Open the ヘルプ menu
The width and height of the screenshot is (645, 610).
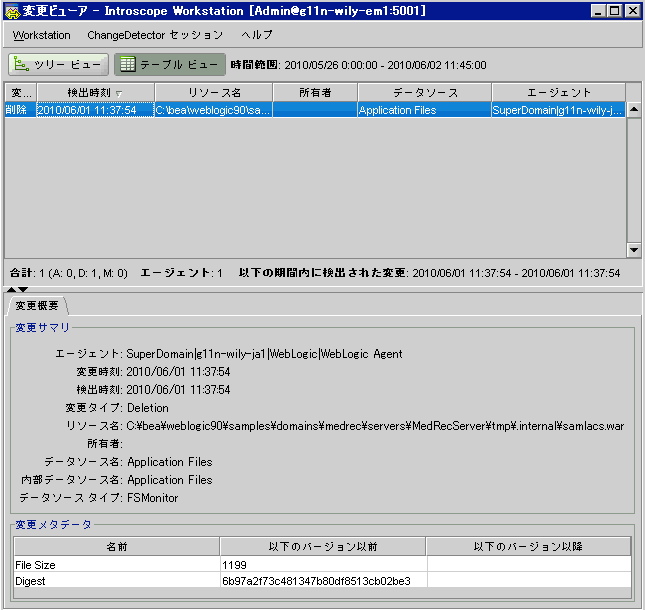[257, 35]
